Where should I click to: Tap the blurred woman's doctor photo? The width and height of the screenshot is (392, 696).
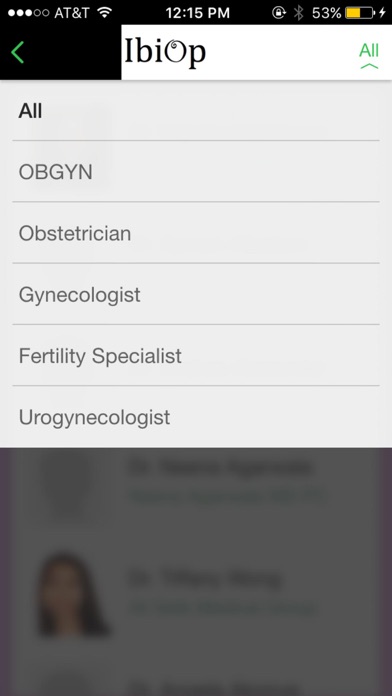click(70, 594)
